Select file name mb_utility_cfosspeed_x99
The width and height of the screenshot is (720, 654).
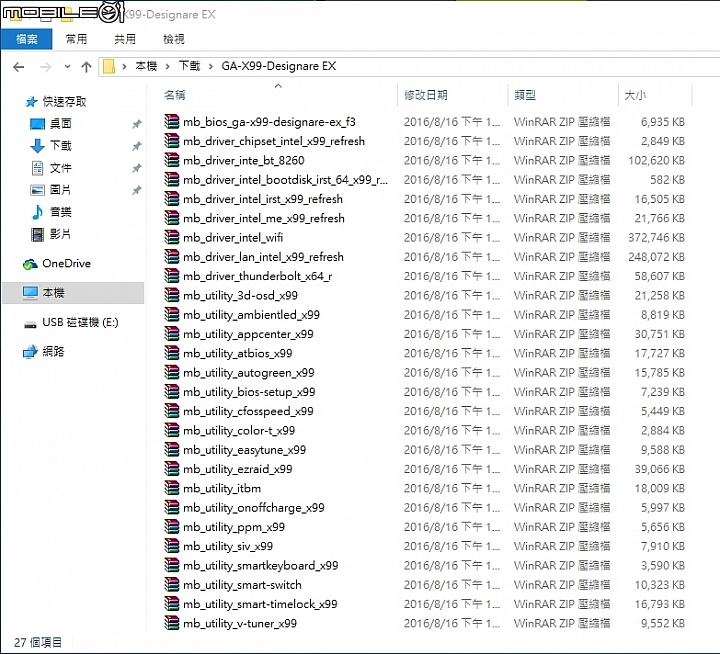click(248, 411)
